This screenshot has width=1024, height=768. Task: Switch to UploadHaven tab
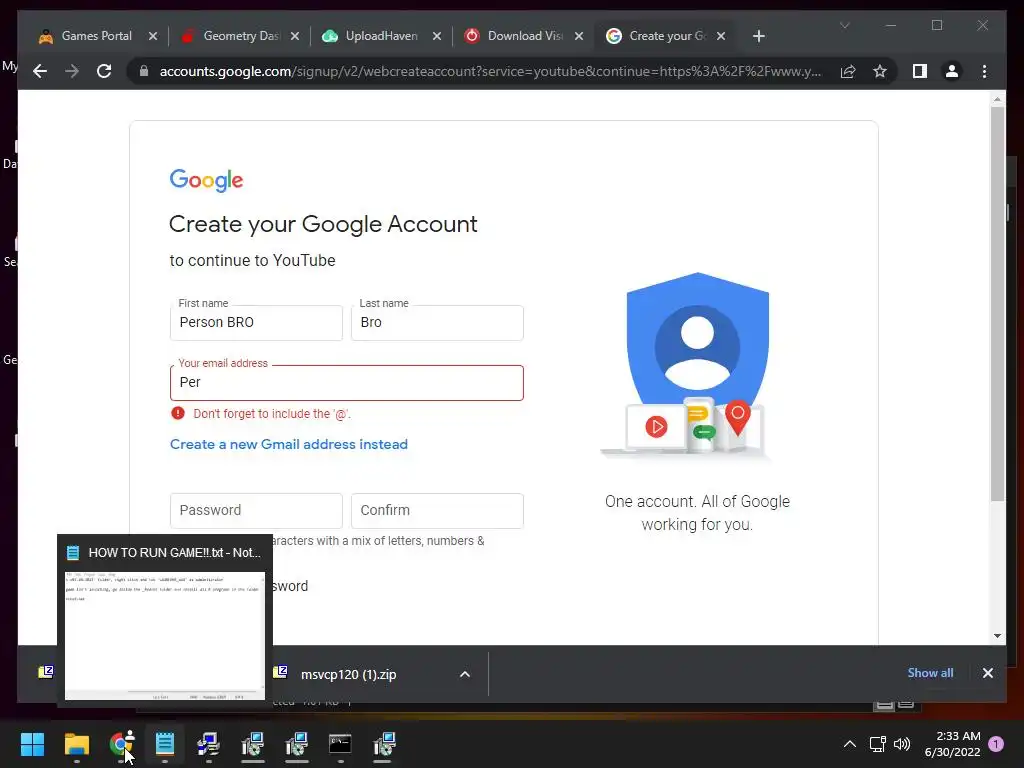(381, 36)
